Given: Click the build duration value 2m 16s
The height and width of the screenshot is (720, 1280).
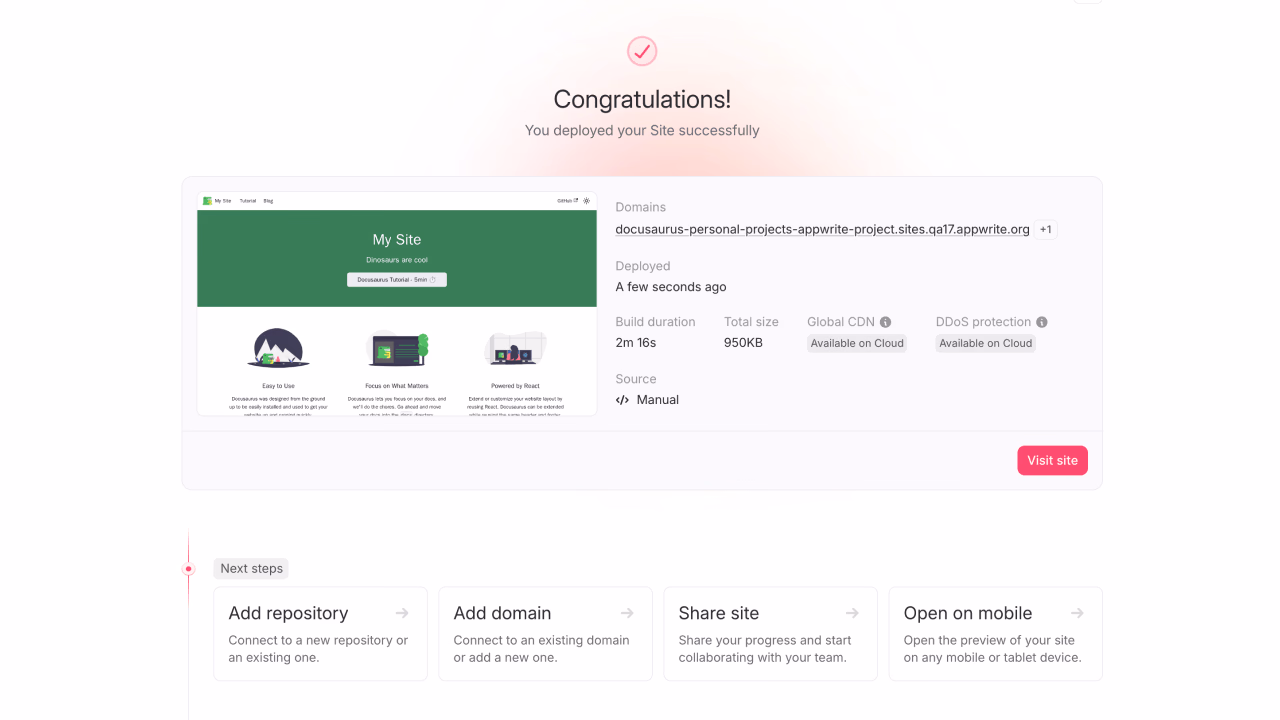Looking at the screenshot, I should click(636, 342).
